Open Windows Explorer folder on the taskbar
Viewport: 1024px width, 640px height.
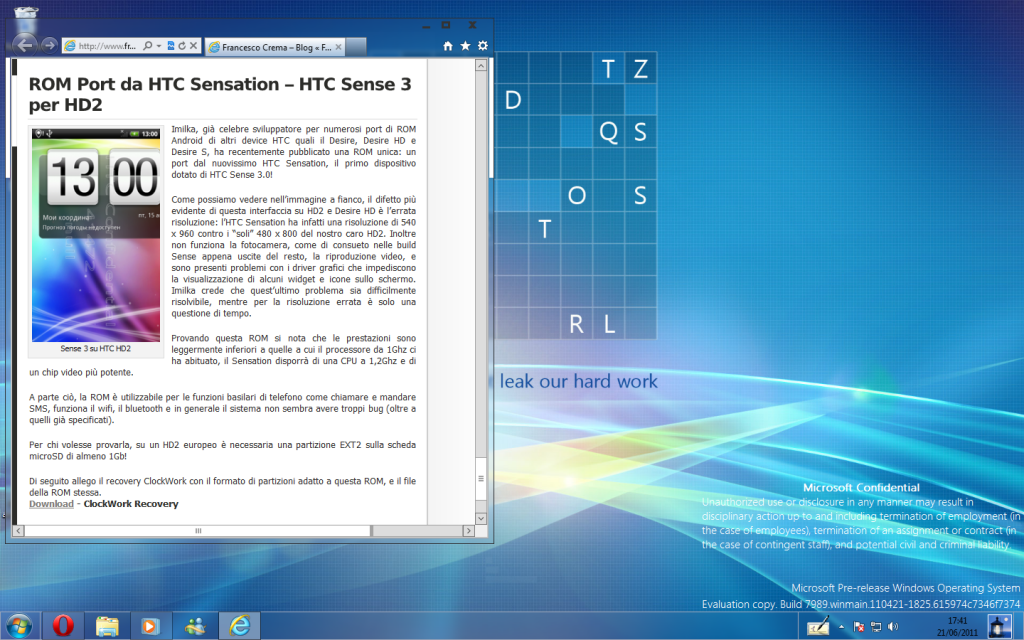pos(107,626)
